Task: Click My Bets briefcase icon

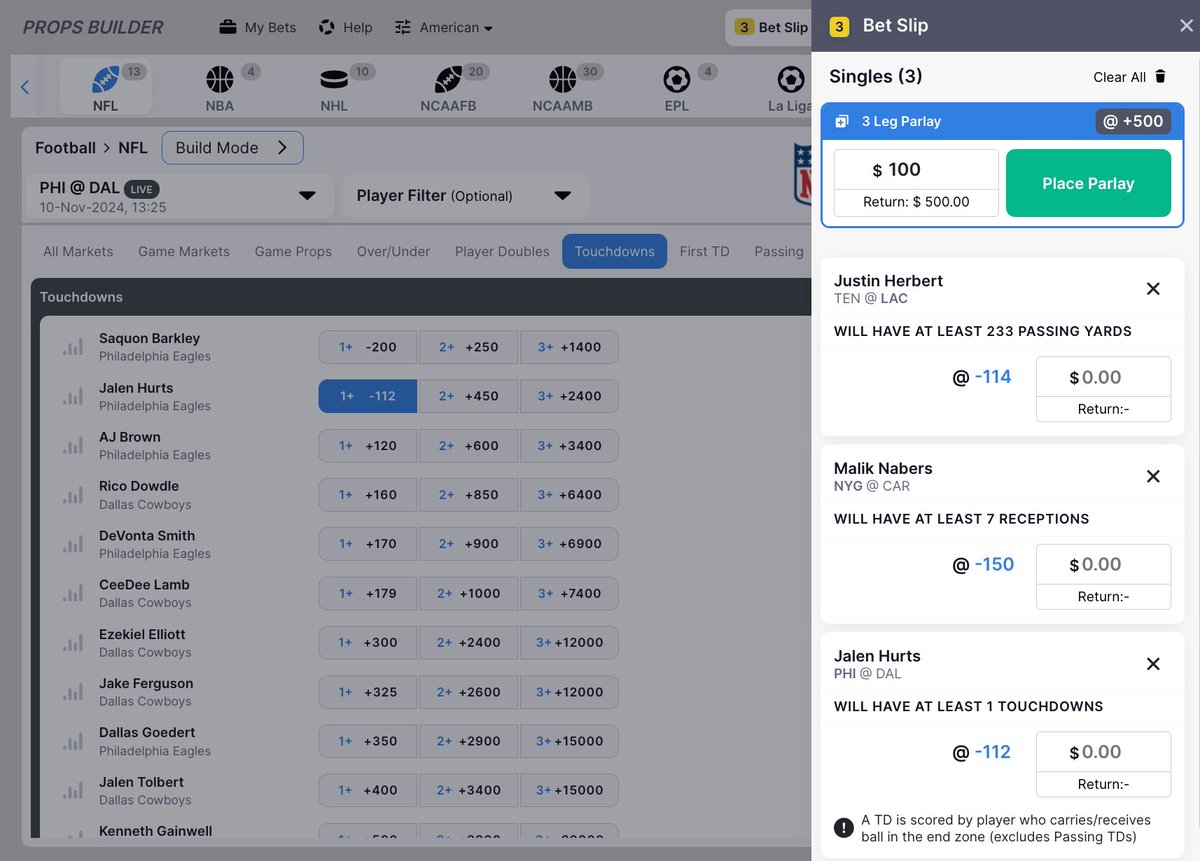Action: (x=228, y=27)
